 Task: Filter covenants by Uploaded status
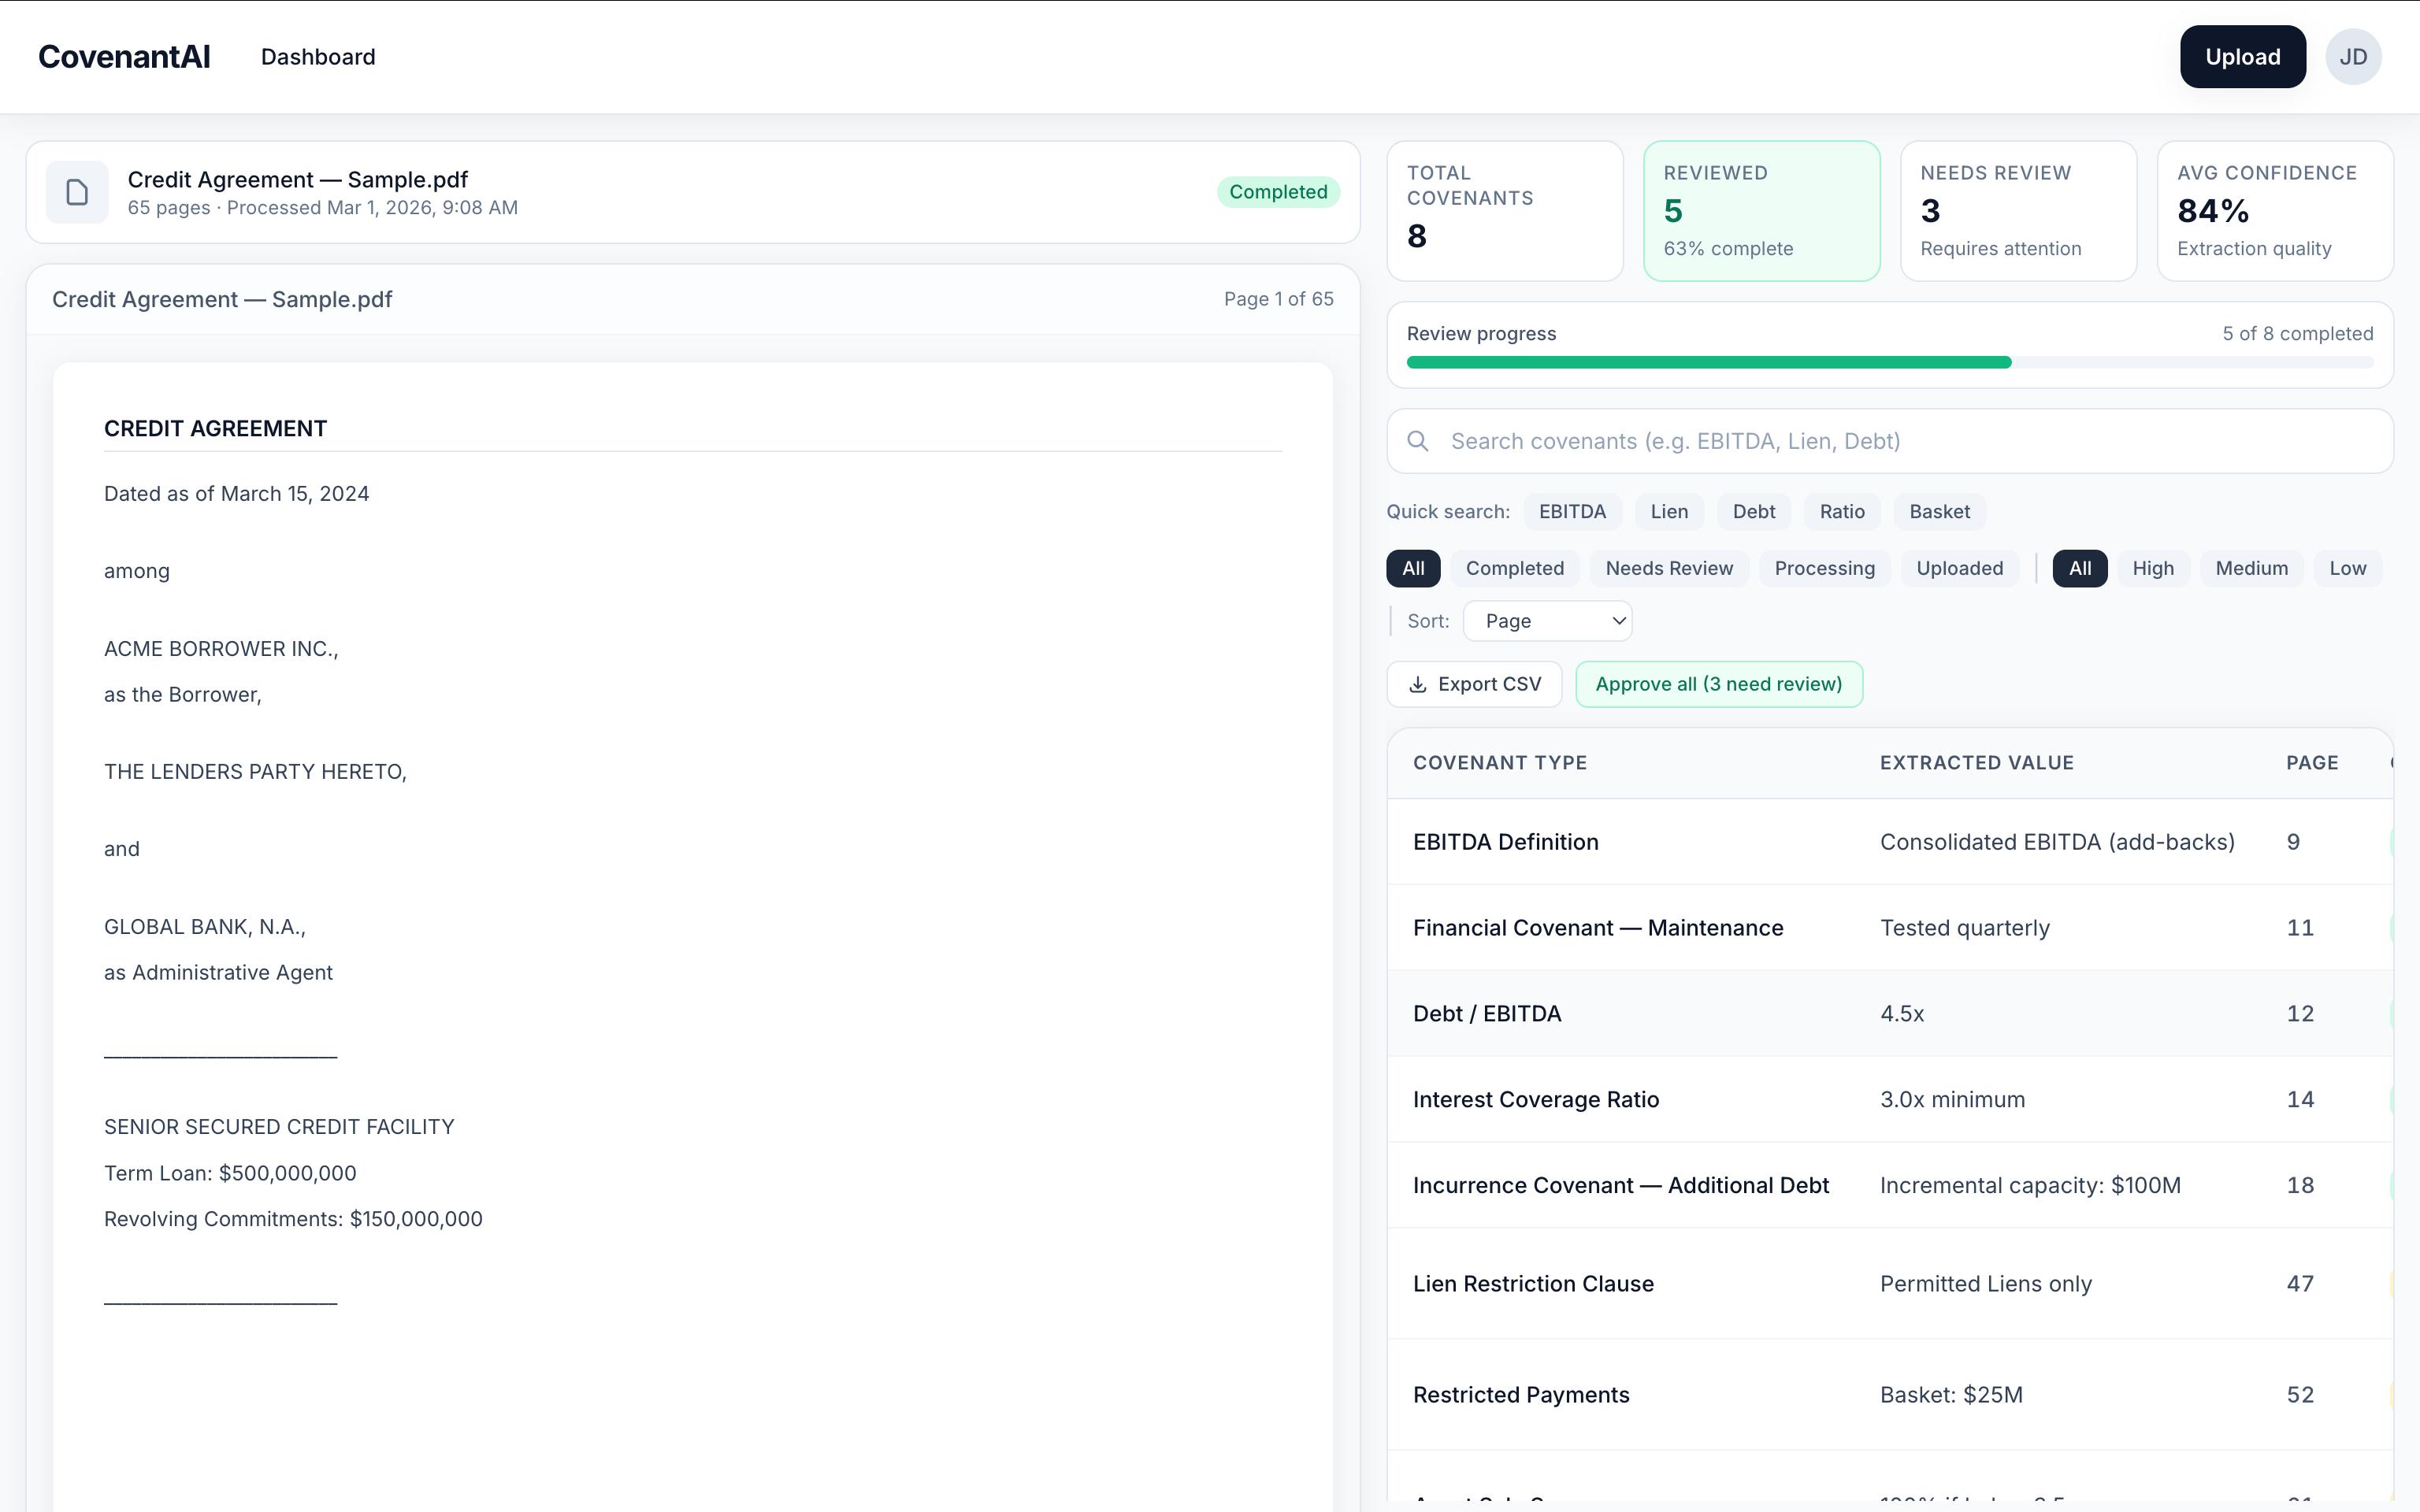[x=1959, y=568]
